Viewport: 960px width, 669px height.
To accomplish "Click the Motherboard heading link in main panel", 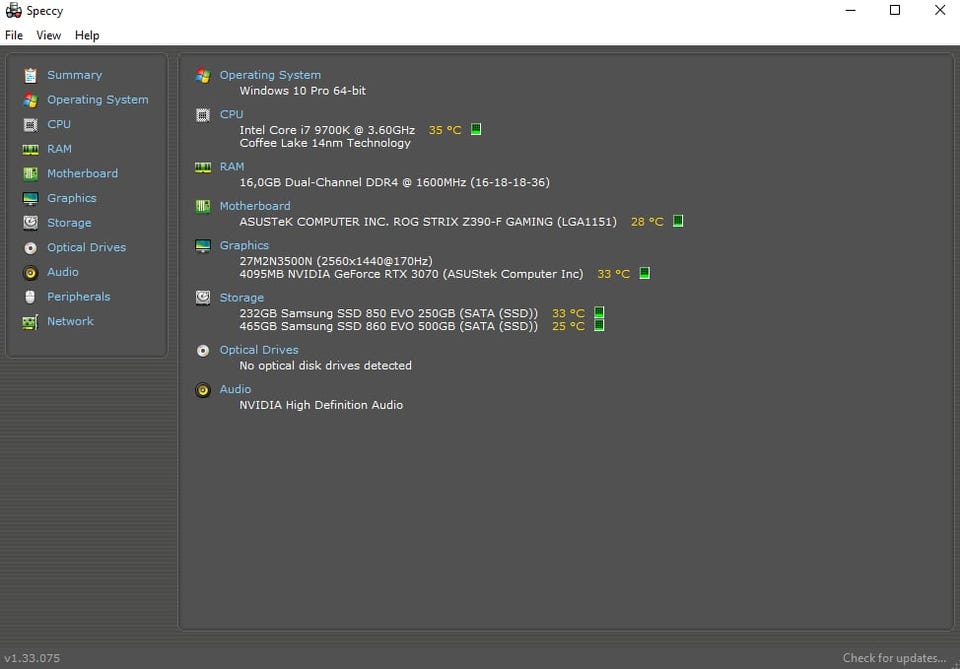I will pyautogui.click(x=255, y=206).
